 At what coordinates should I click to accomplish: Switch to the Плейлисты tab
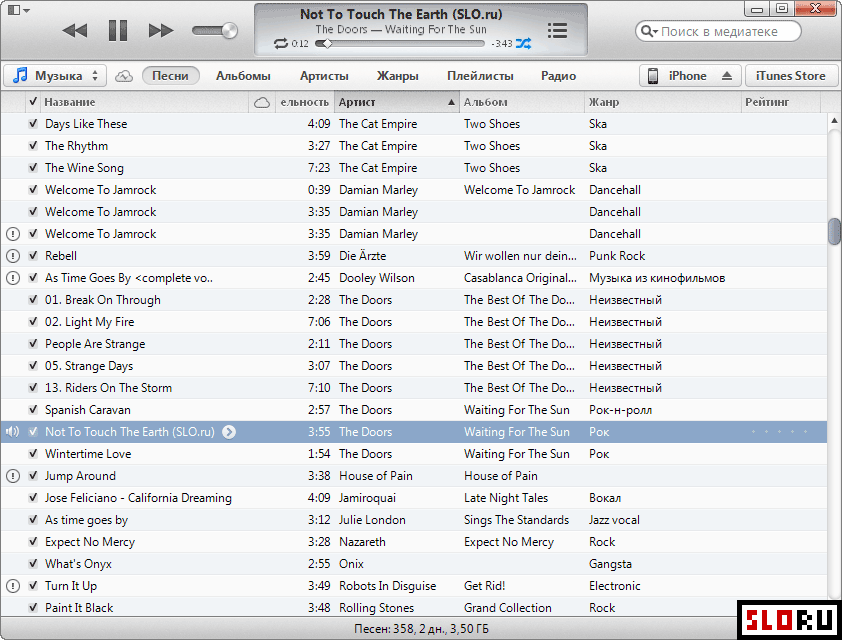(x=480, y=76)
